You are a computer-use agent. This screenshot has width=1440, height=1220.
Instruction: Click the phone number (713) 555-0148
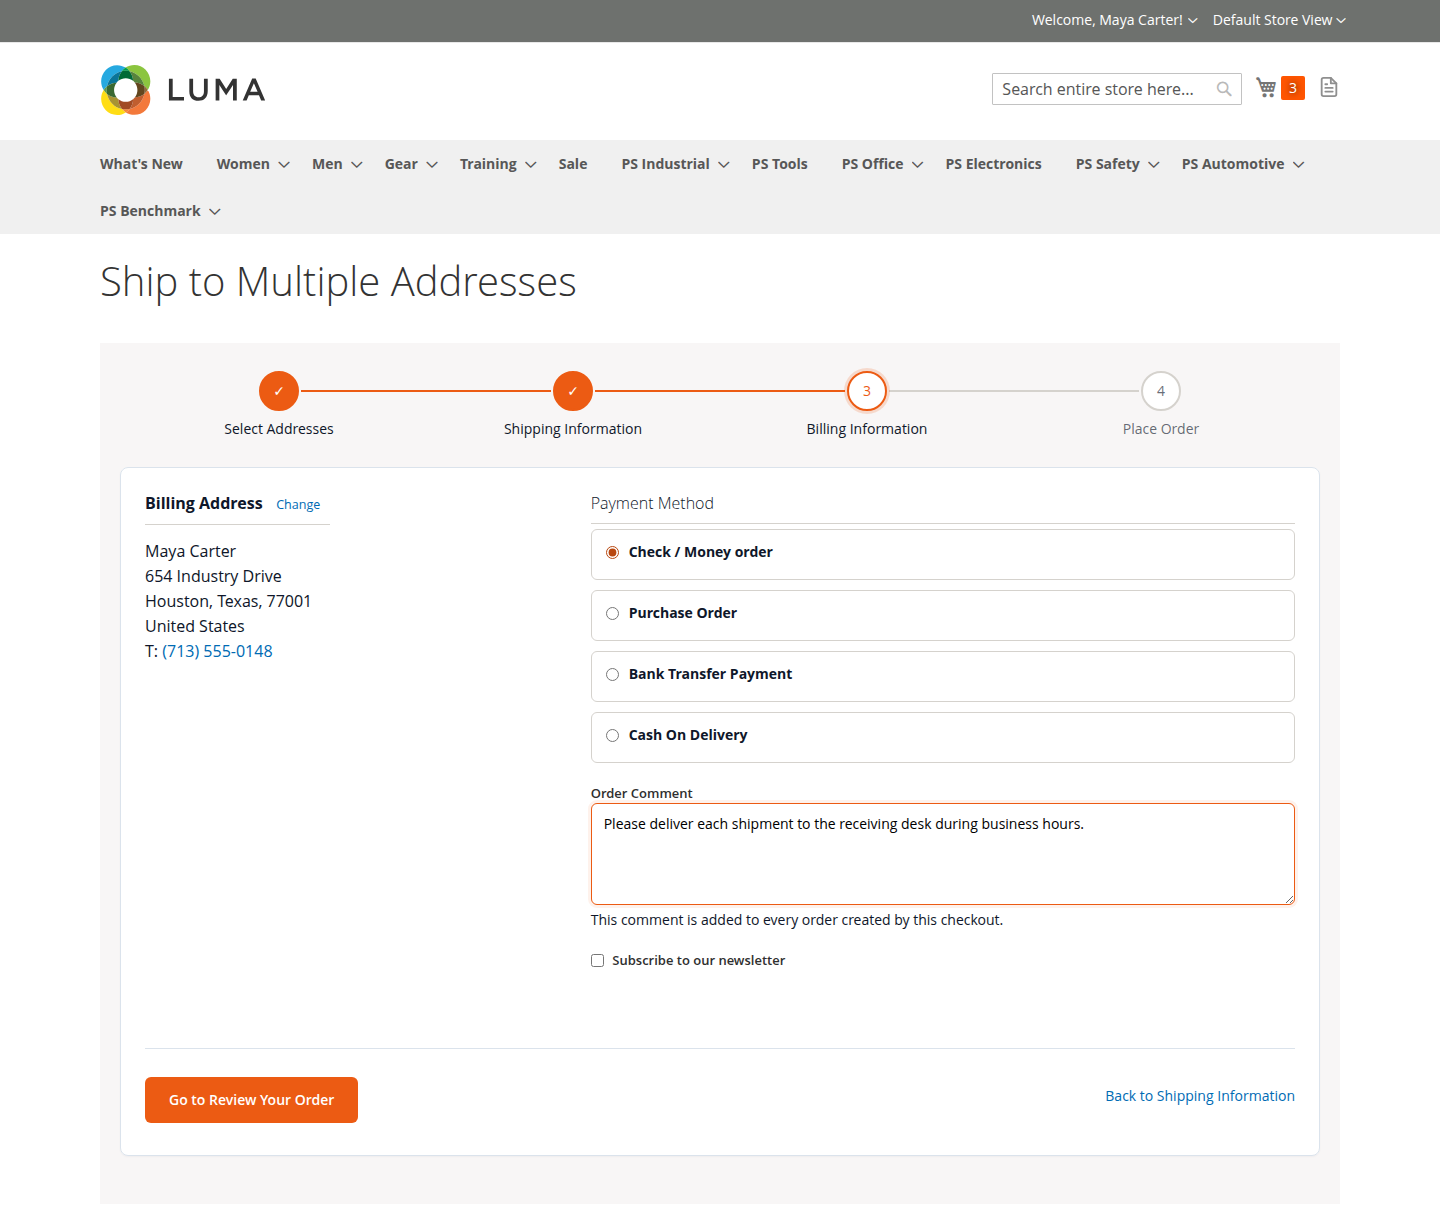[217, 651]
